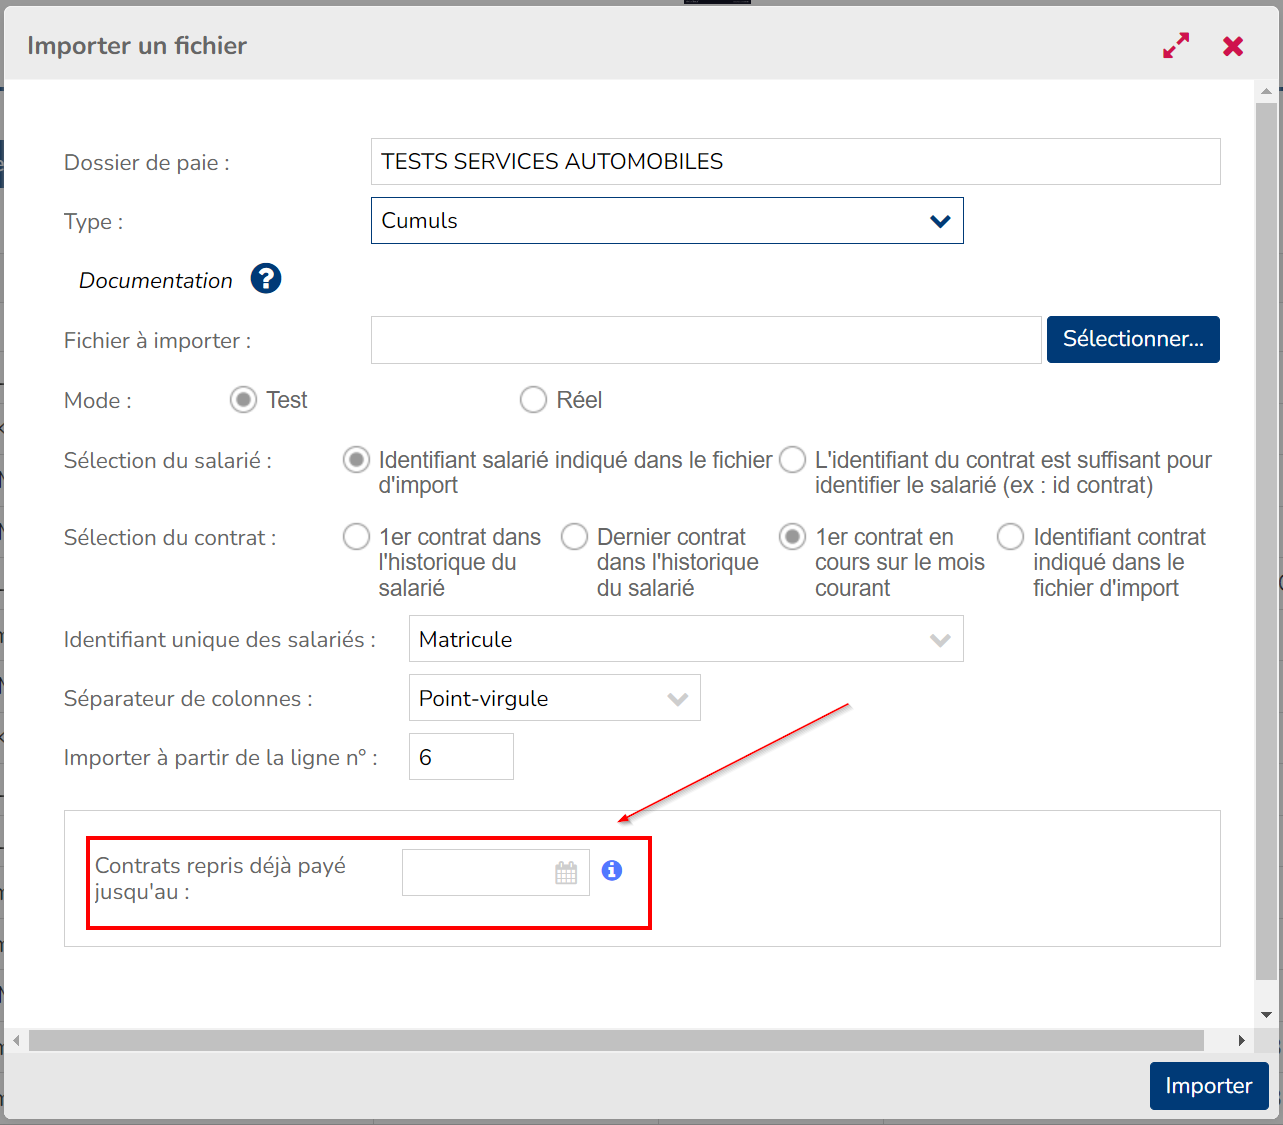This screenshot has height=1125, width=1283.
Task: Select the Réel mode radio button
Action: pos(533,400)
